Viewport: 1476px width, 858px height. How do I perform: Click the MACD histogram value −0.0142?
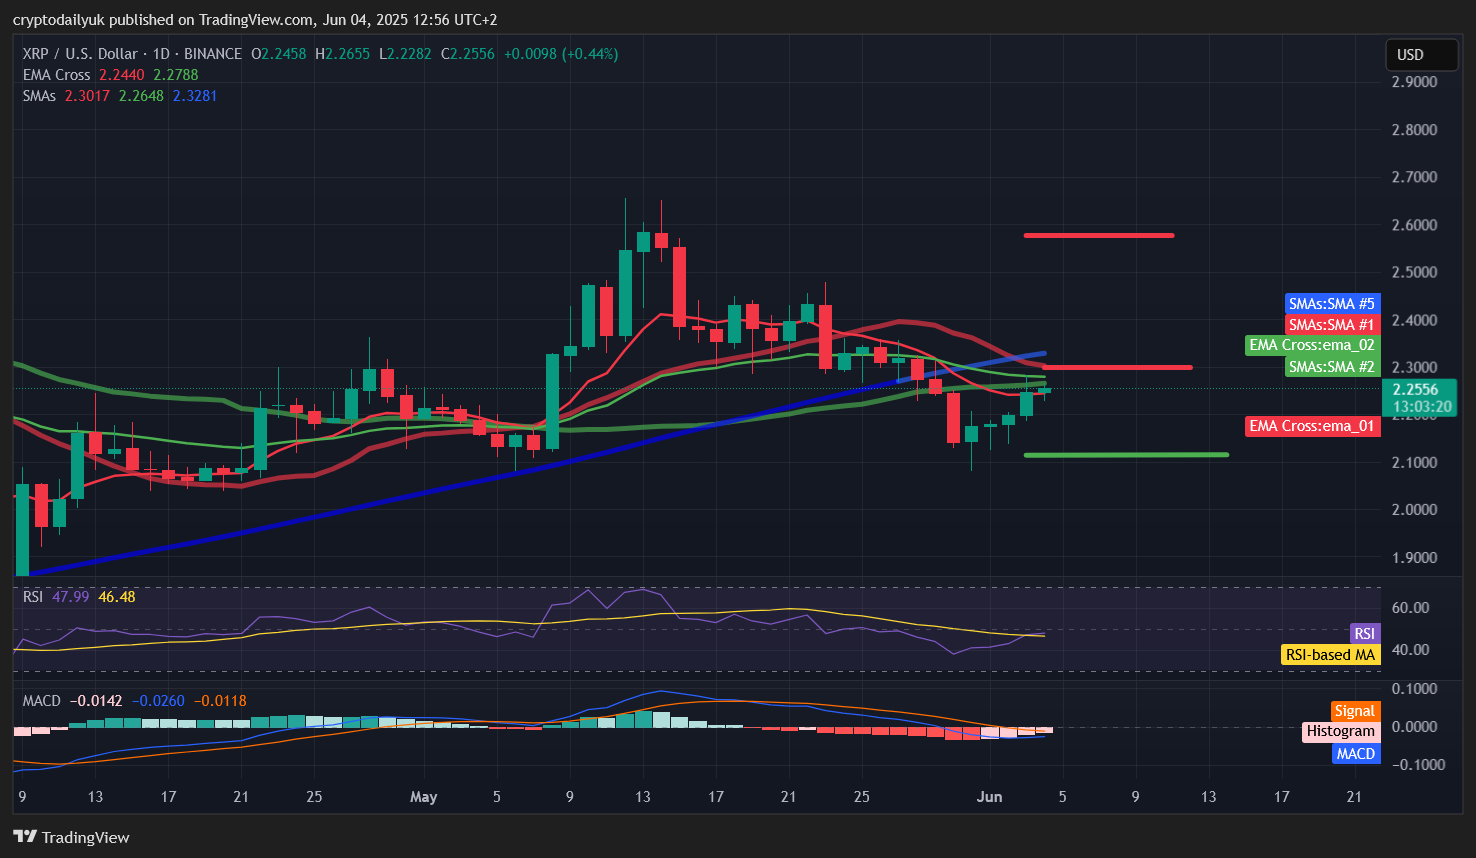[96, 701]
